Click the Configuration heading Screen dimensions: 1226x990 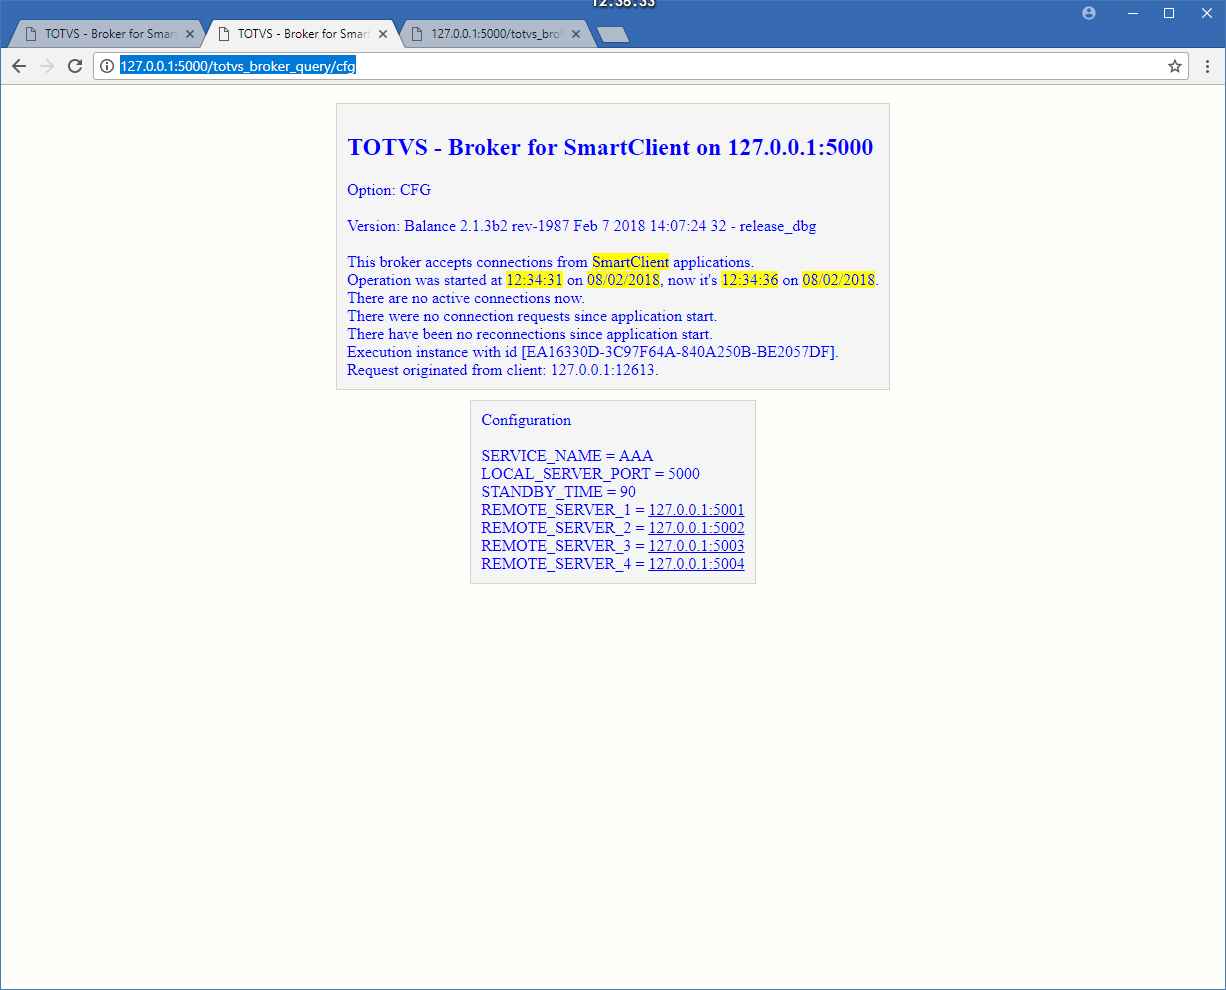tap(526, 420)
